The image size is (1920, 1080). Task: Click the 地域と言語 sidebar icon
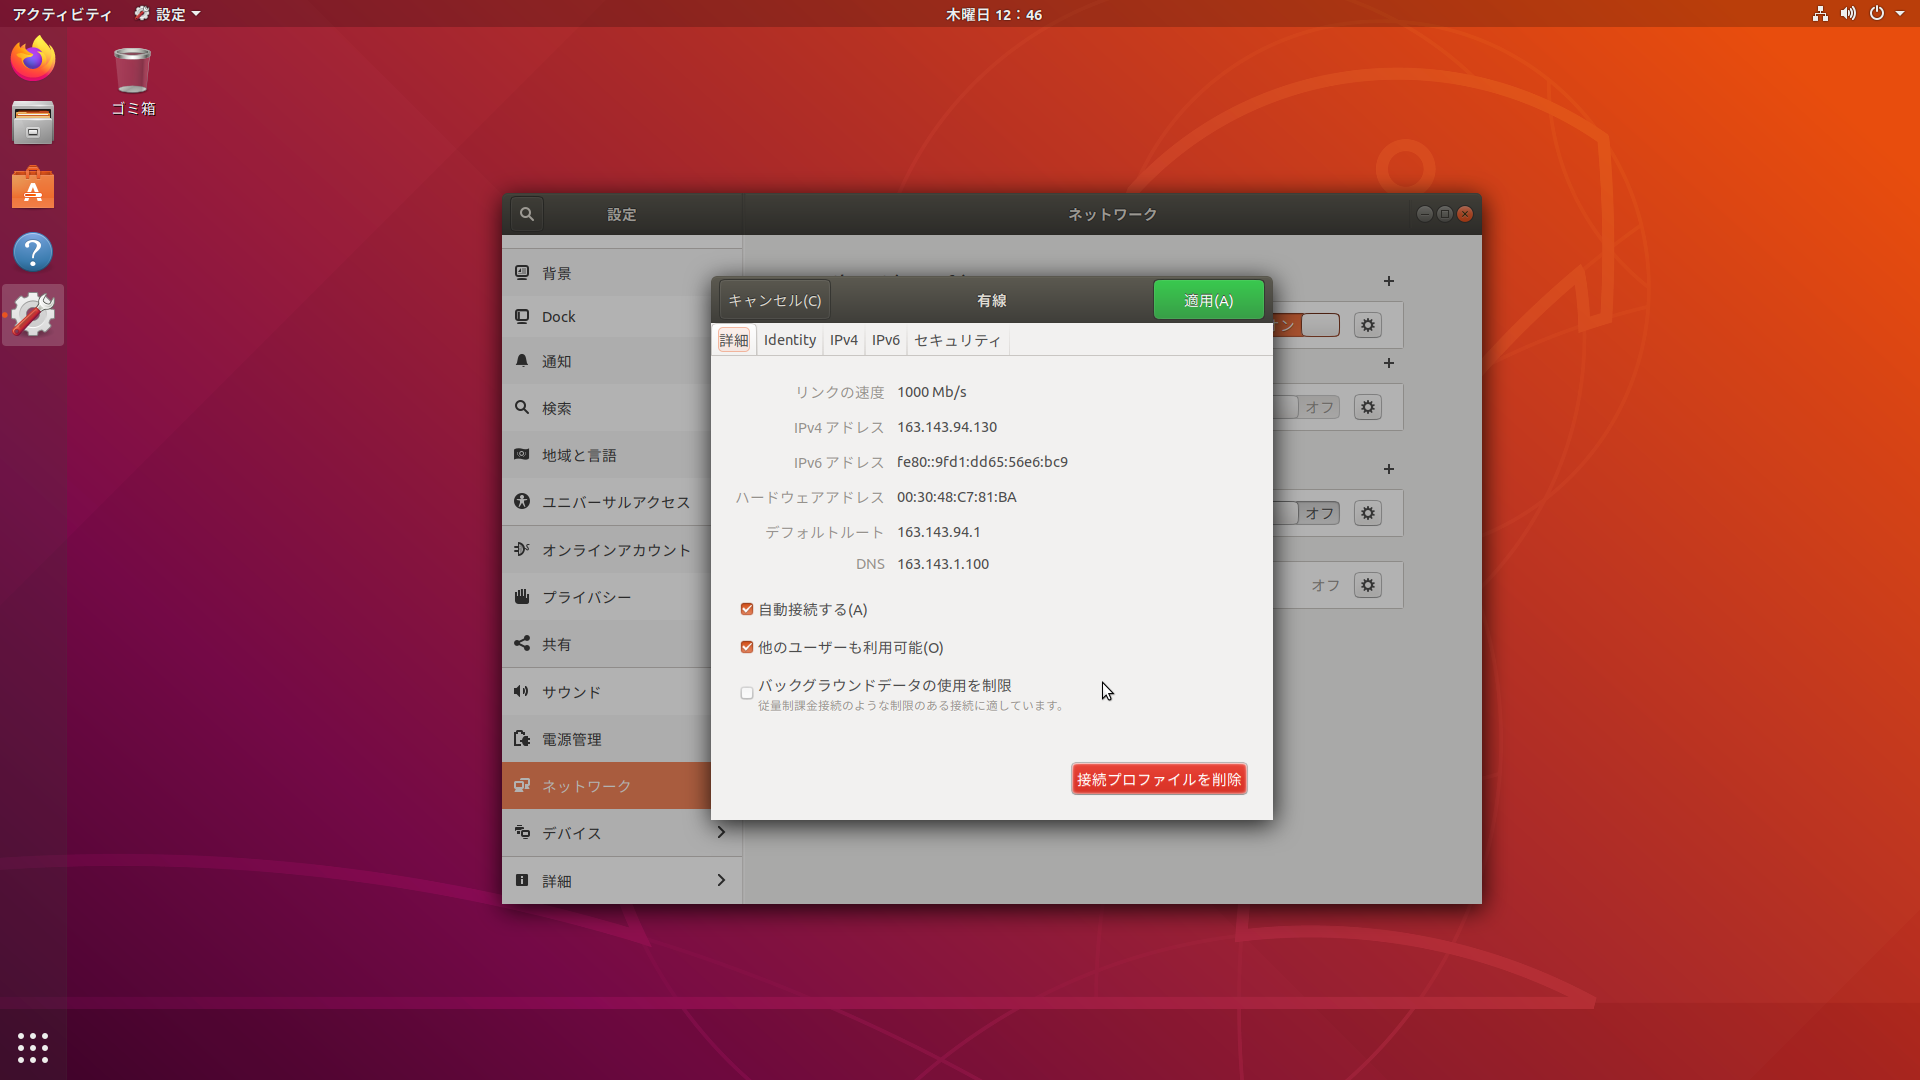point(522,455)
